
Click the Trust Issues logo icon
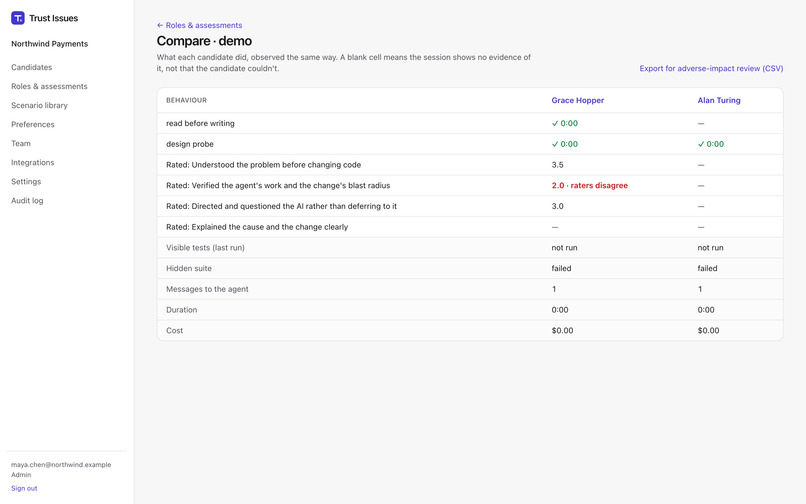tap(17, 18)
